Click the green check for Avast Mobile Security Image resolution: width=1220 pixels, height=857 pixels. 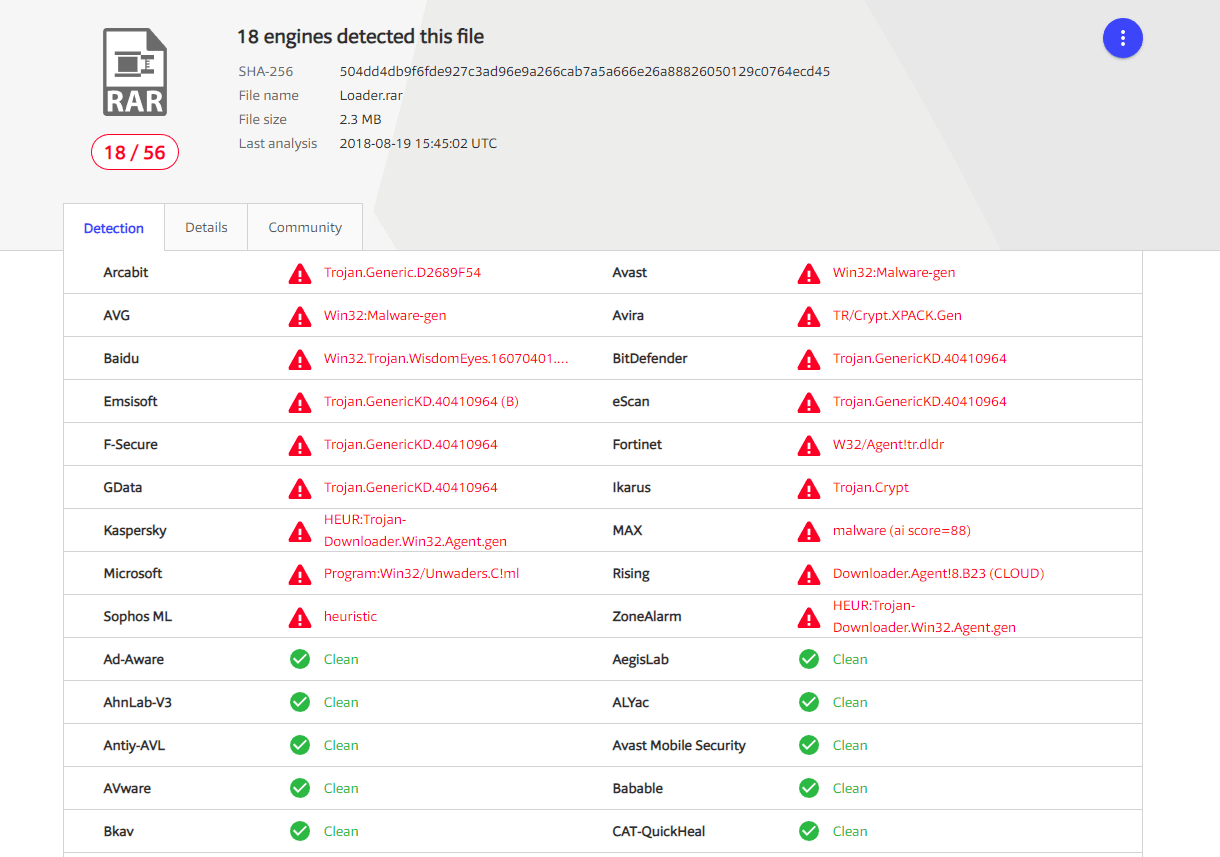click(809, 745)
